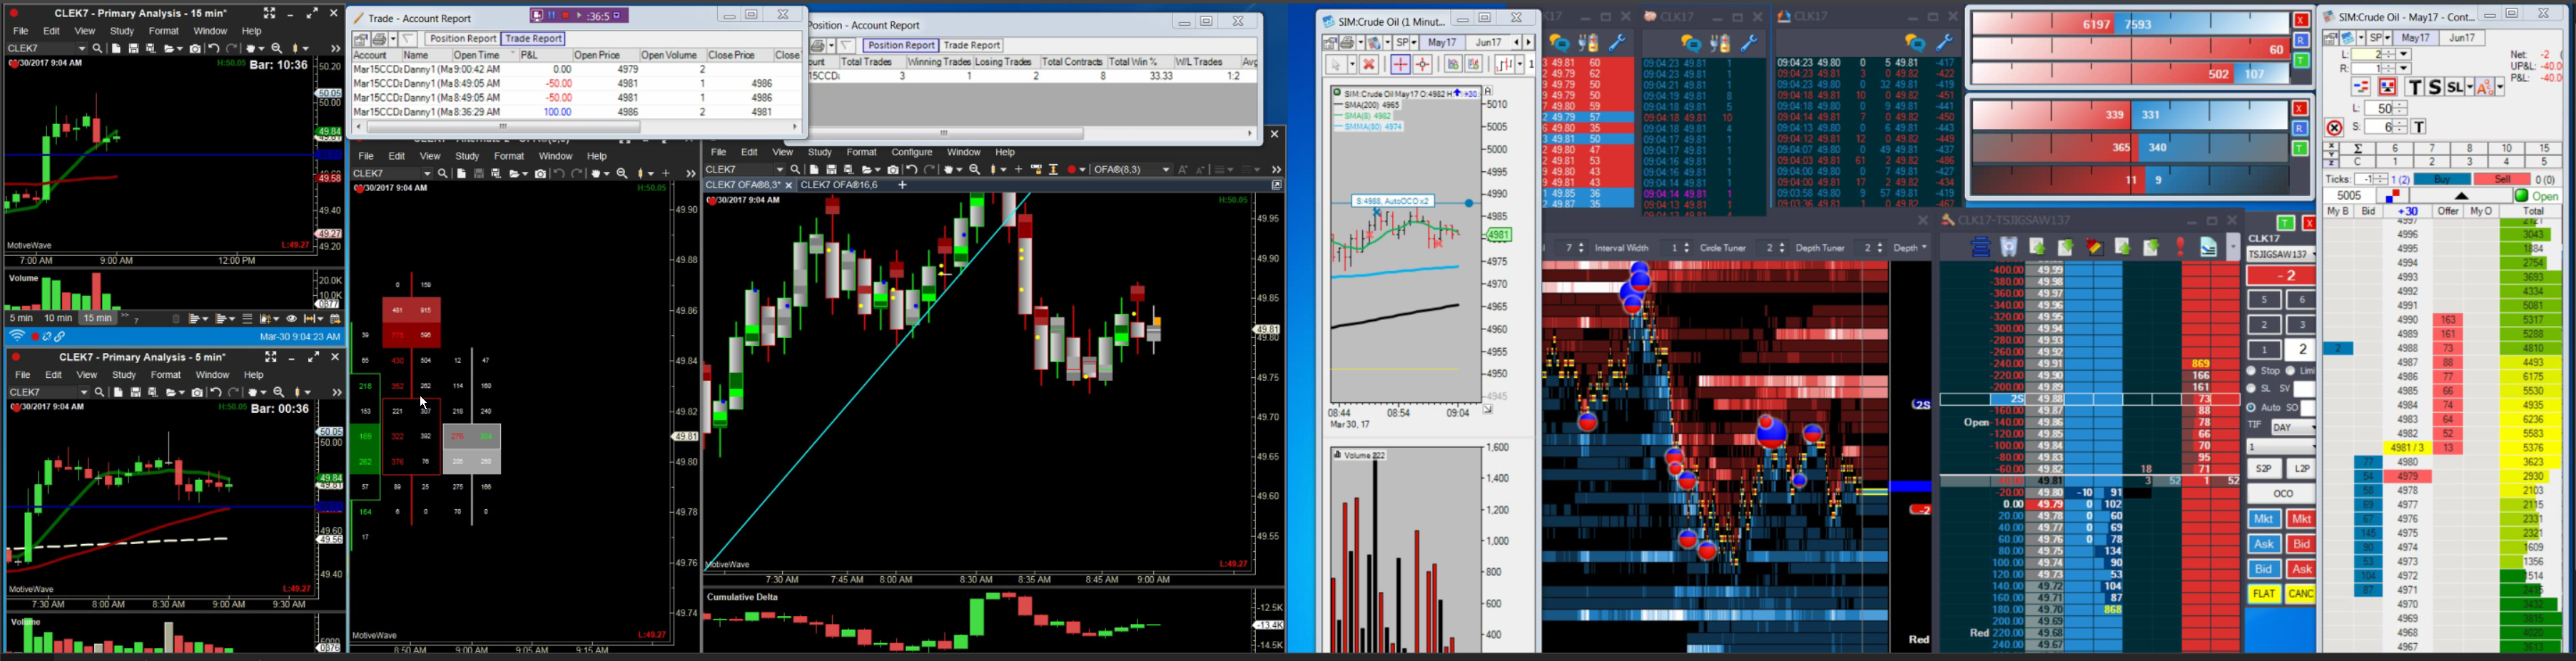Click the chain link icon in the blue status bar
This screenshot has width=2576, height=661.
click(x=60, y=336)
